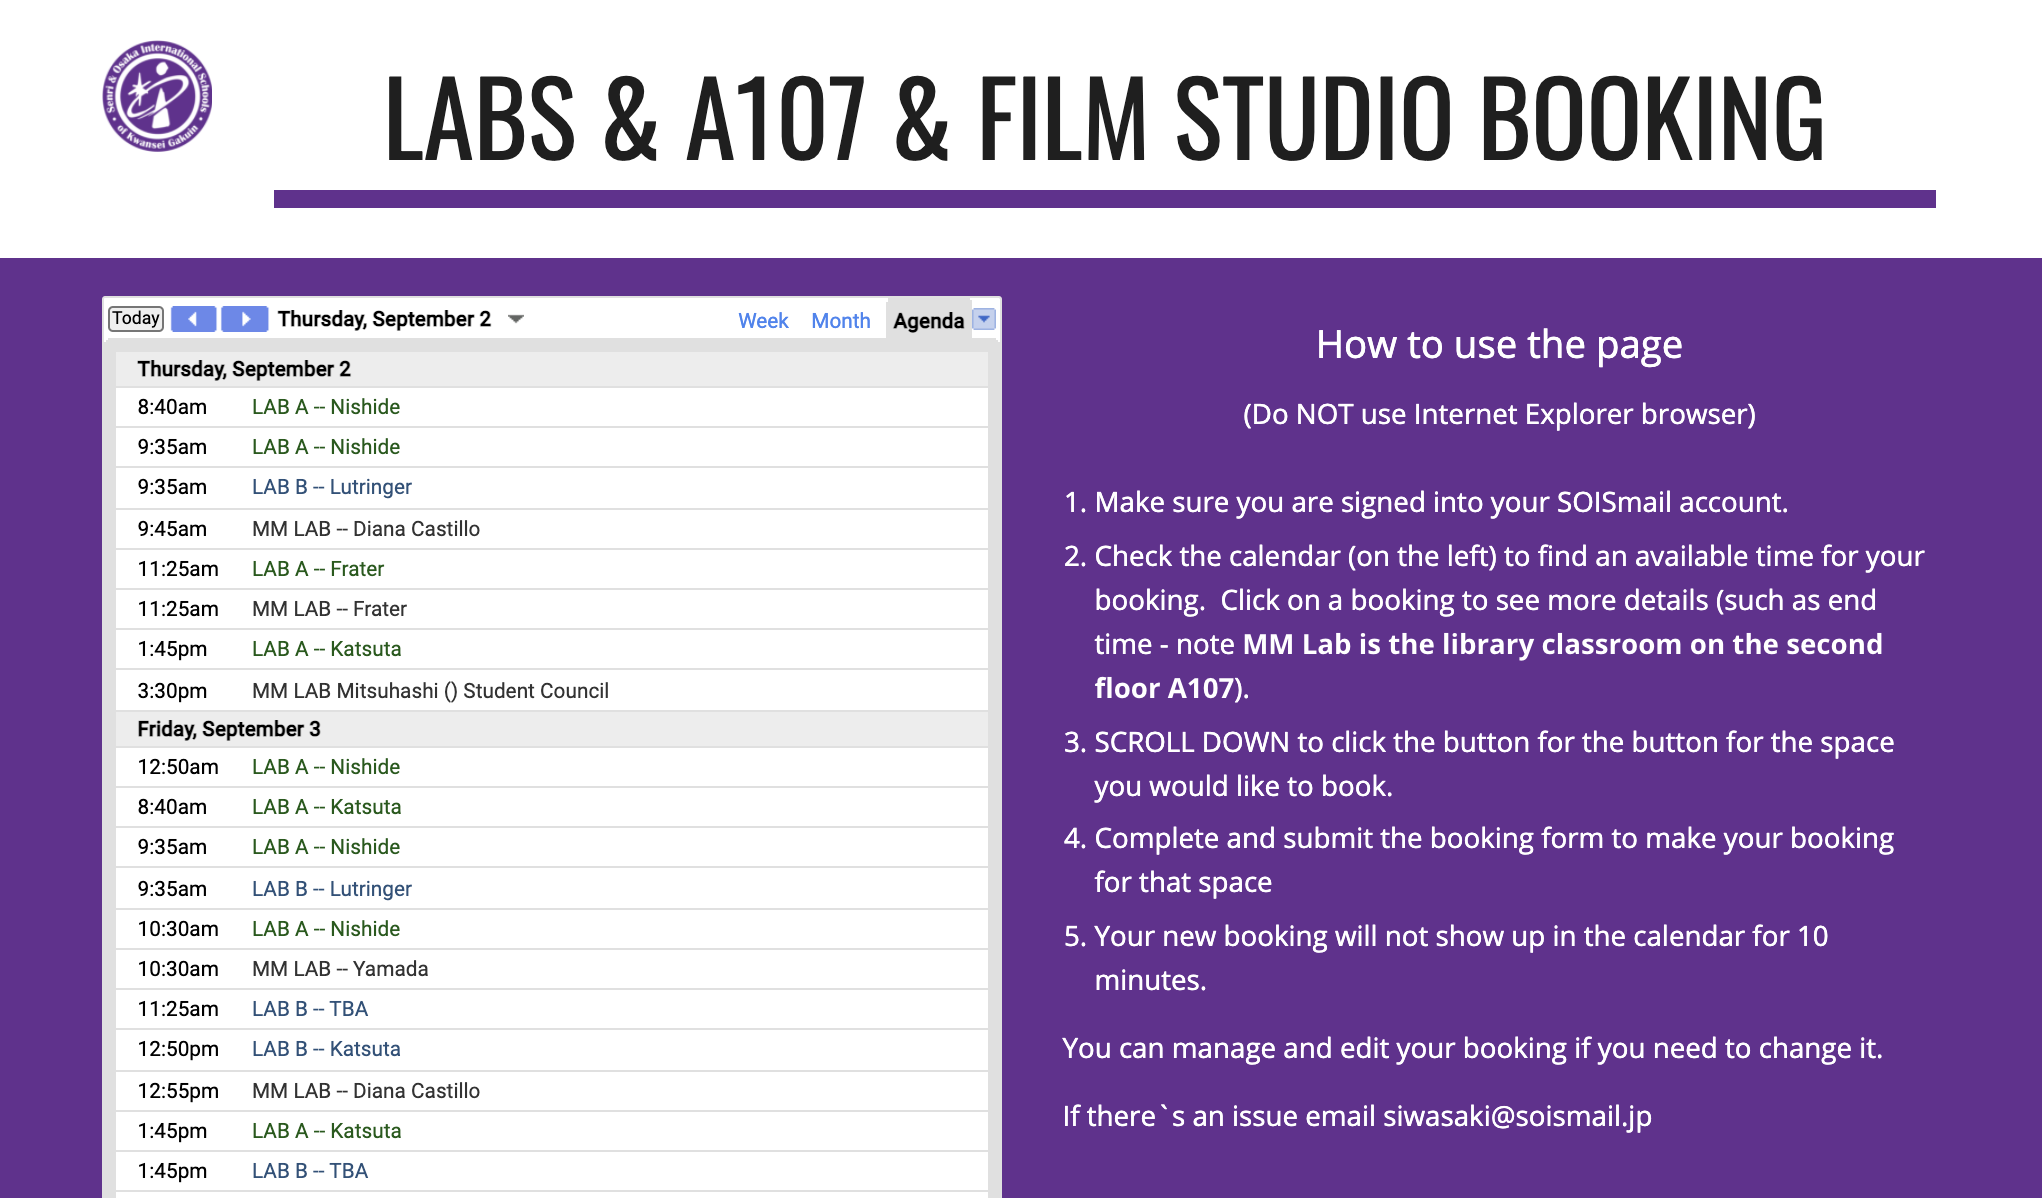The height and width of the screenshot is (1198, 2042).
Task: Open the 3:30pm Student Council booking
Action: 430,691
